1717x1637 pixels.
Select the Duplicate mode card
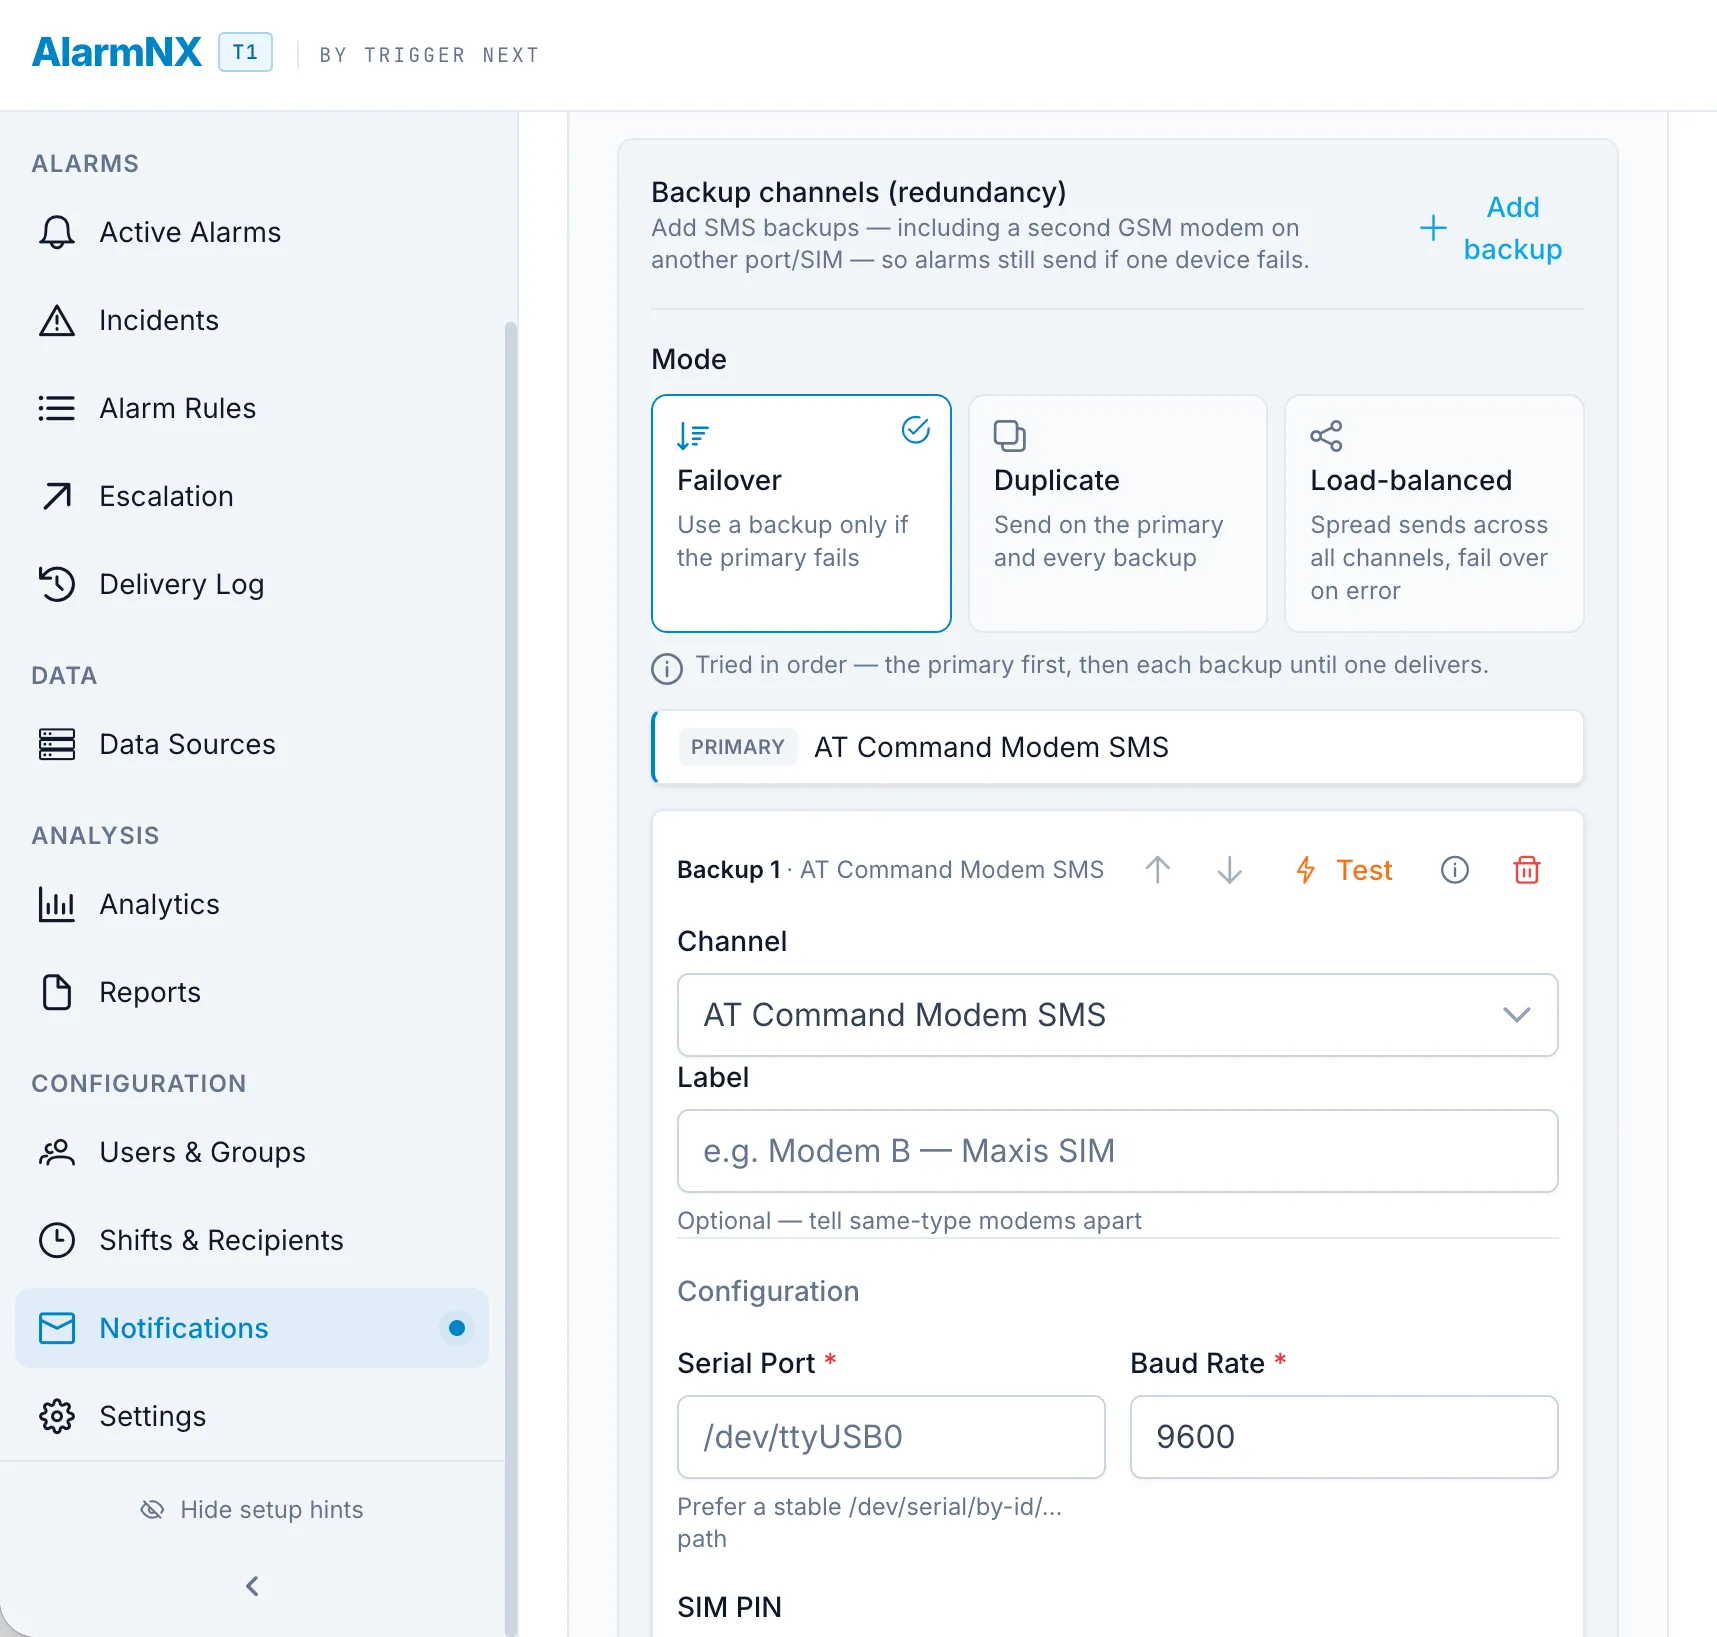click(x=1118, y=513)
